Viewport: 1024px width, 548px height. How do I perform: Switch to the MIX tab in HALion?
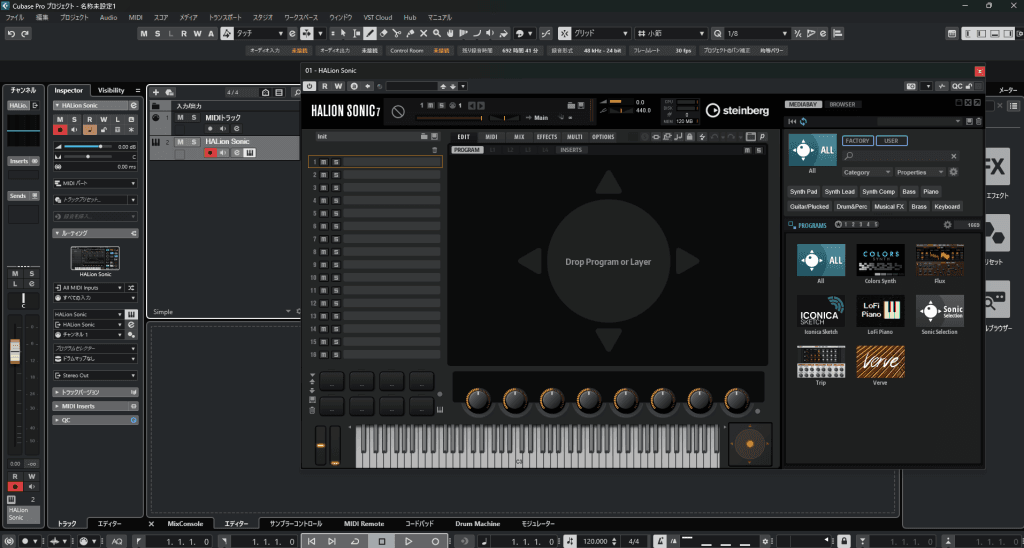point(519,137)
